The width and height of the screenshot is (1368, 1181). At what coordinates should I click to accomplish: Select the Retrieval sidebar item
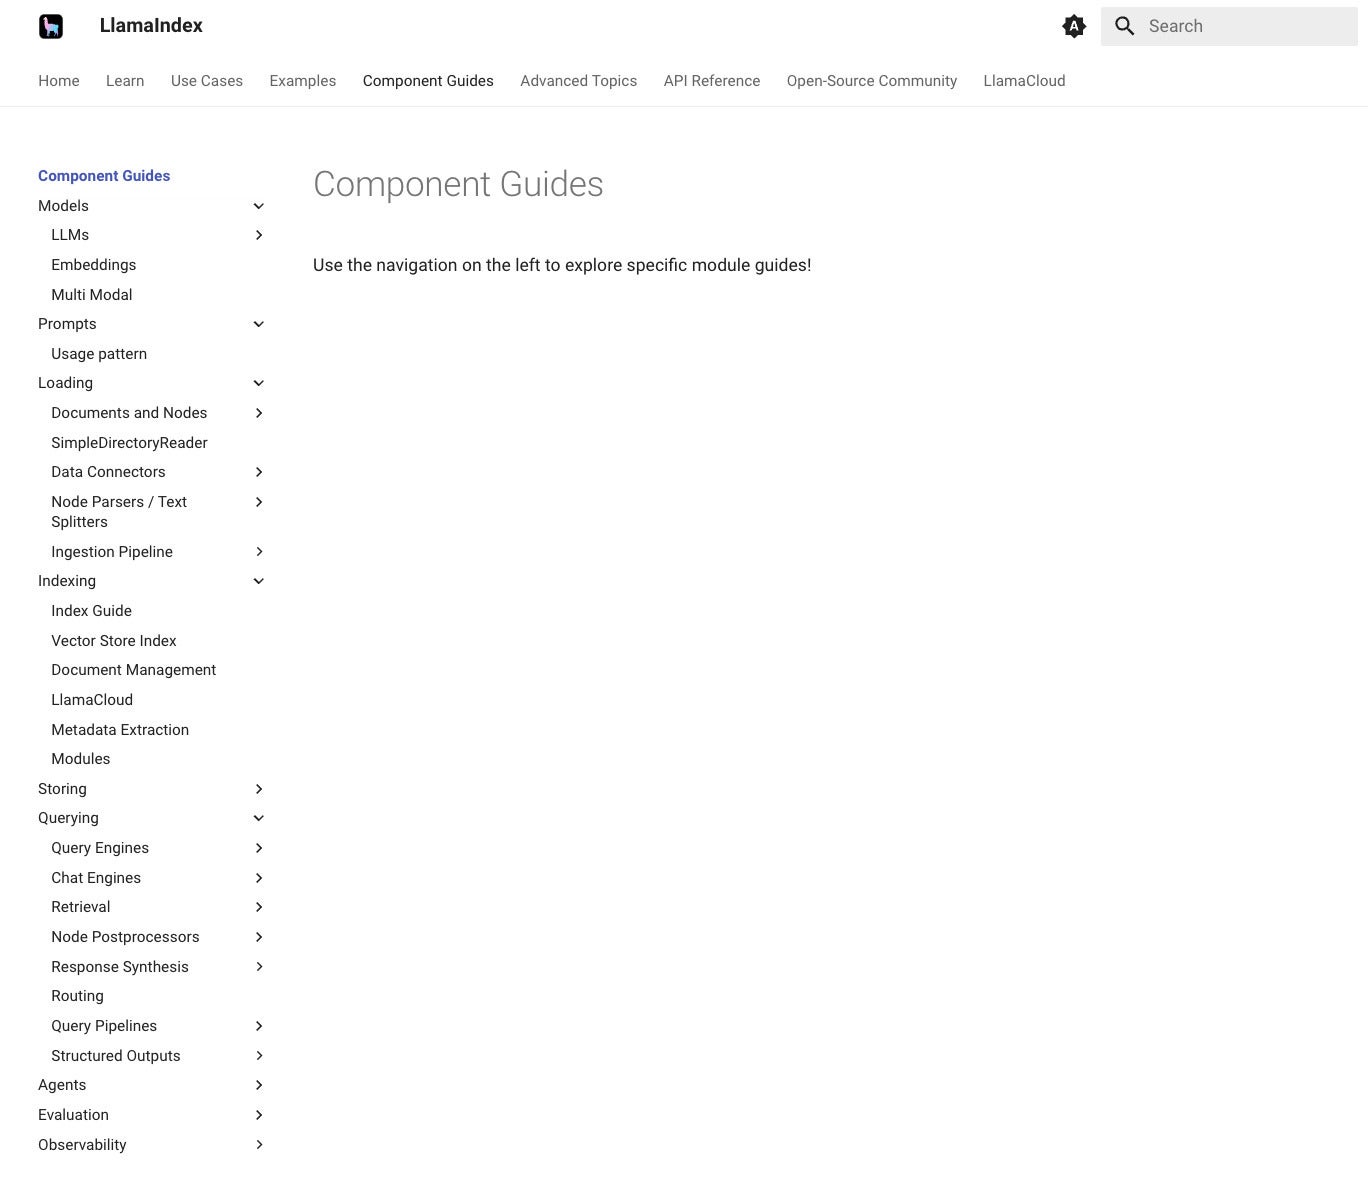point(81,907)
